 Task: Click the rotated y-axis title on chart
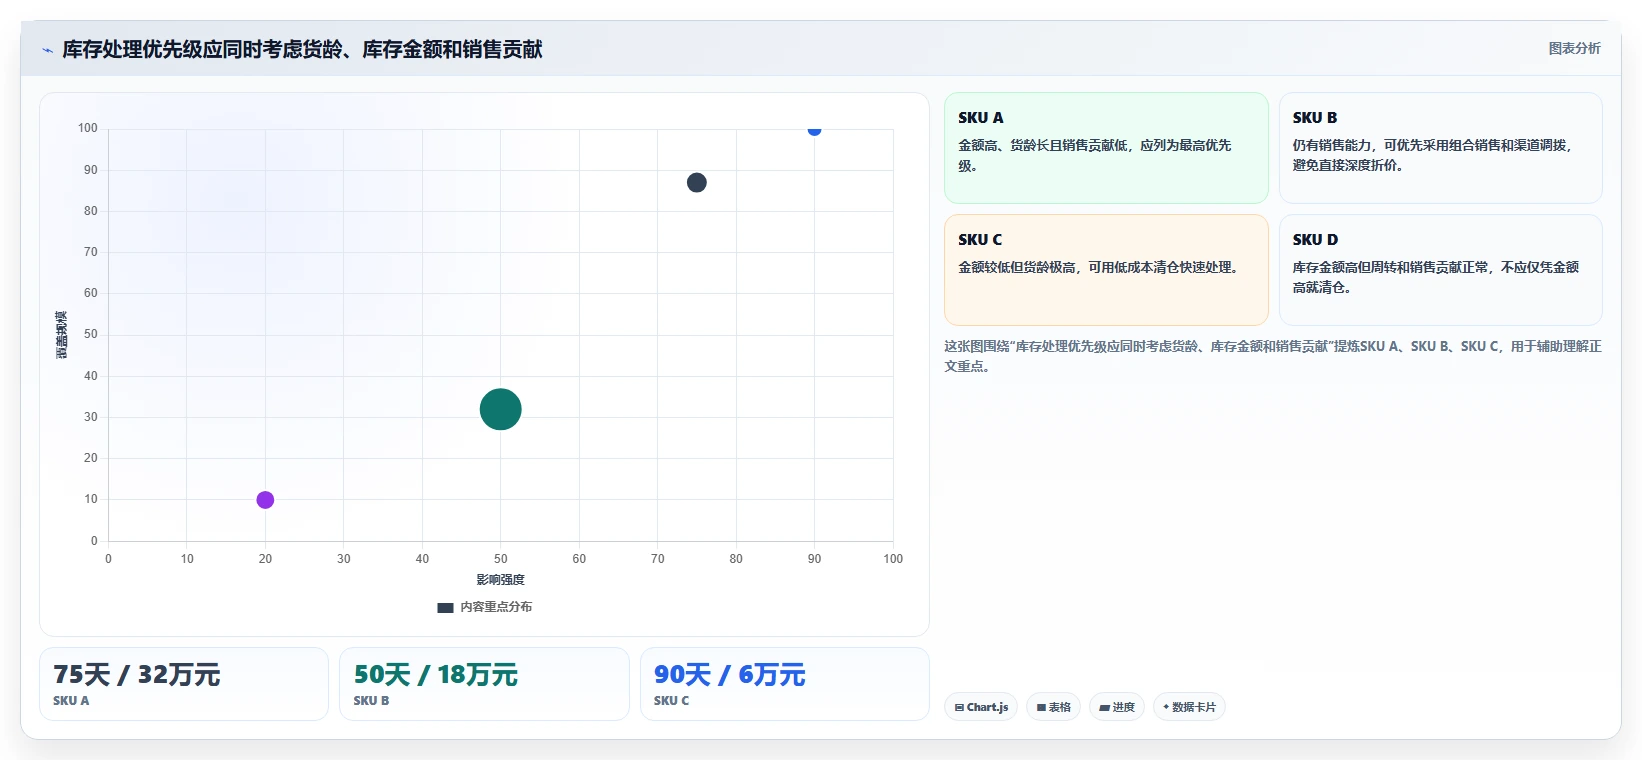point(62,335)
